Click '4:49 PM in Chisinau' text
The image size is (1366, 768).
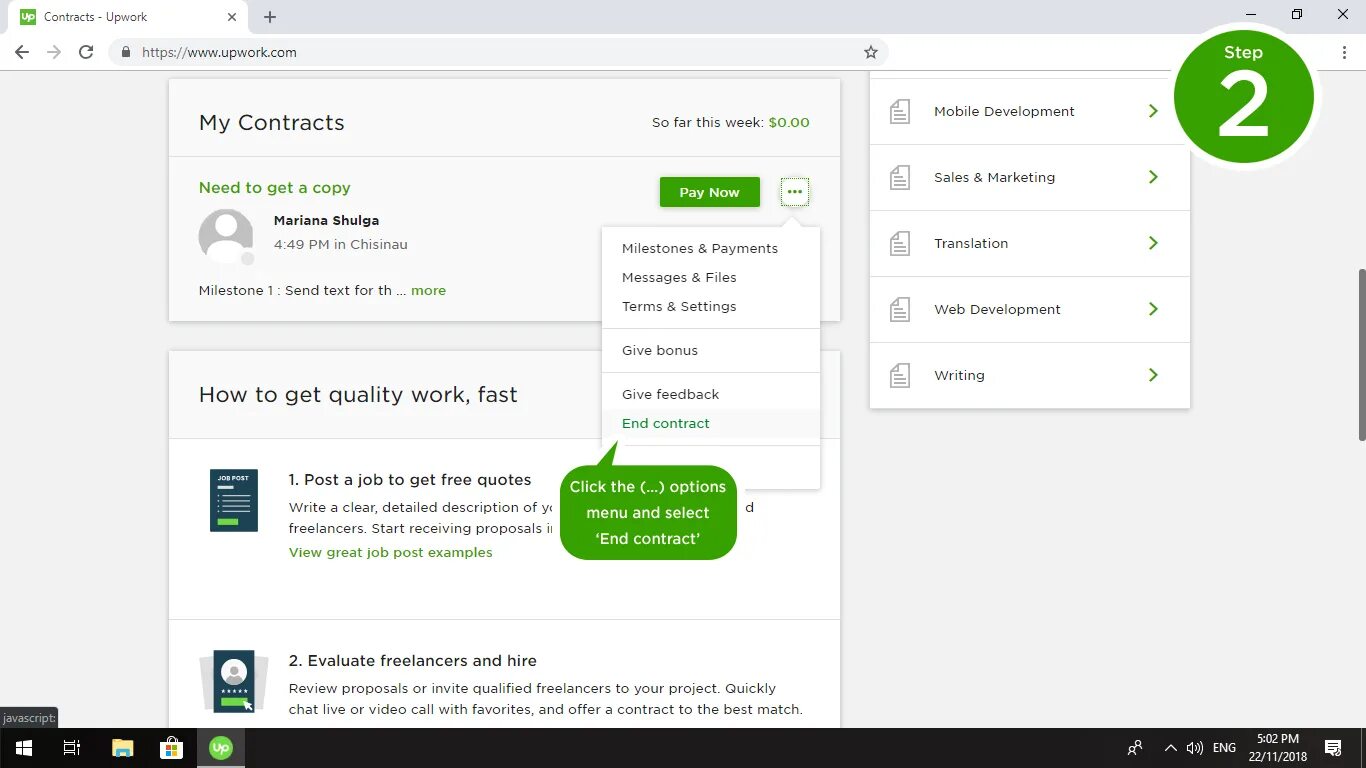click(x=341, y=244)
